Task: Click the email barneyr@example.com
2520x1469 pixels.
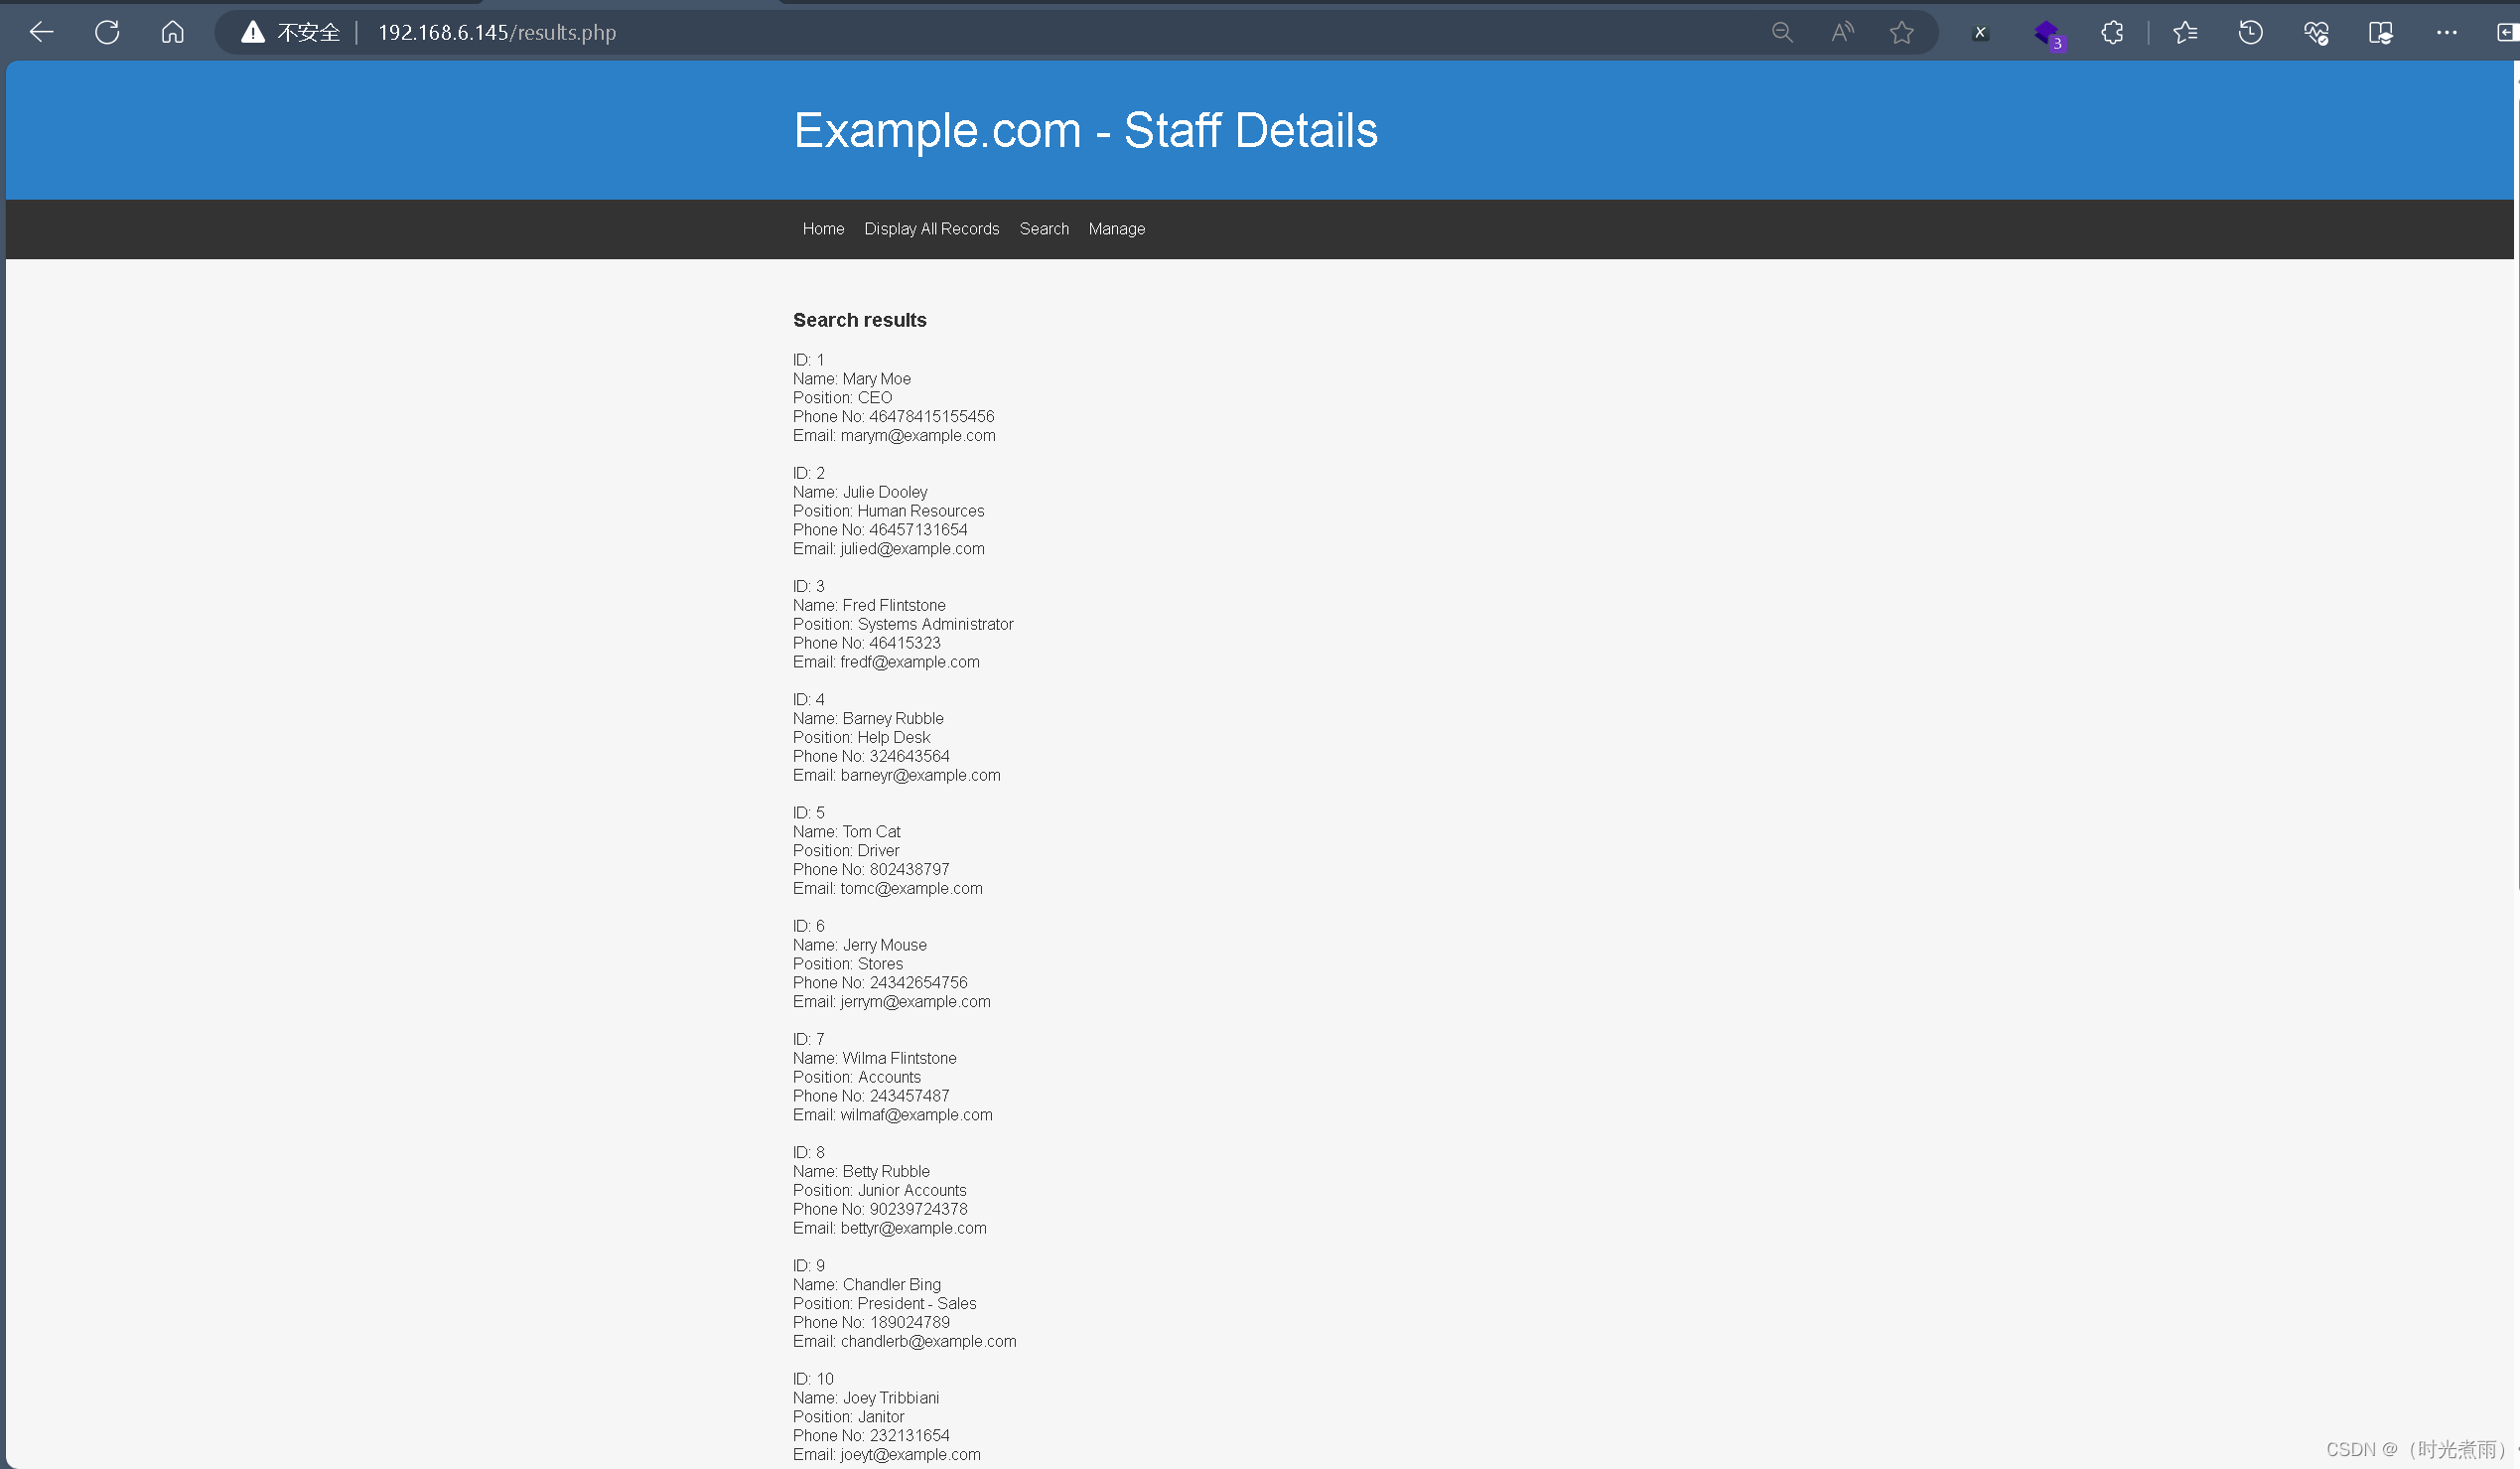Action: coord(920,775)
